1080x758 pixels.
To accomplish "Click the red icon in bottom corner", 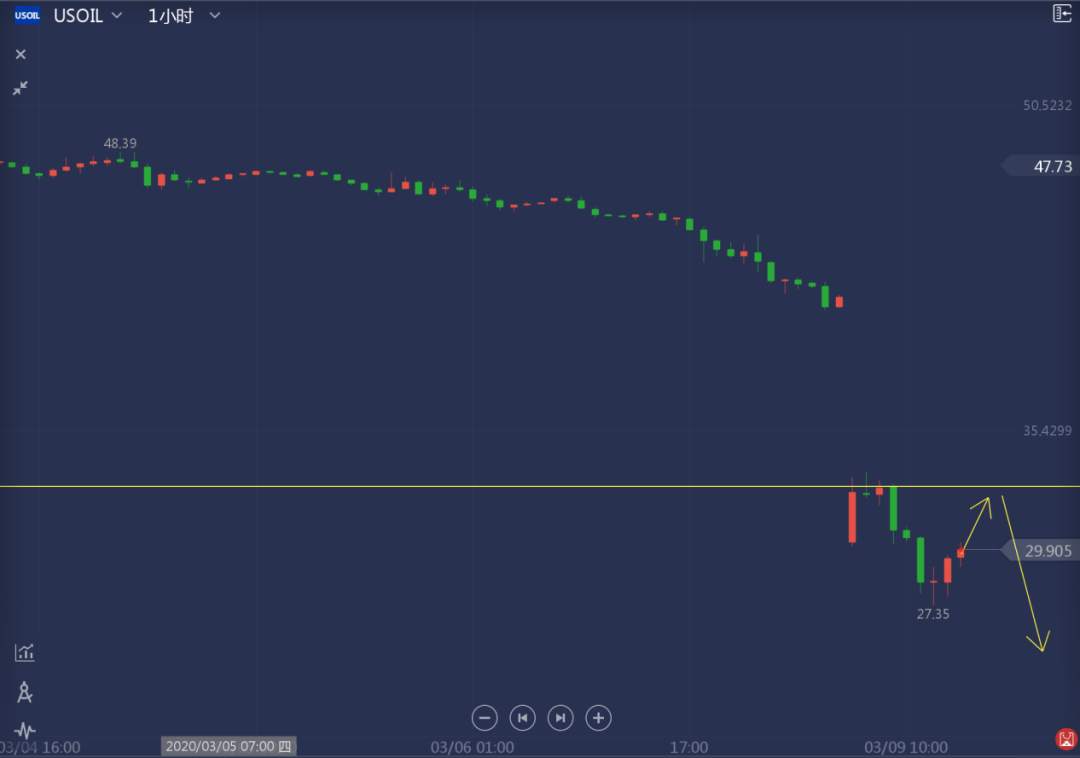I will pyautogui.click(x=1066, y=739).
